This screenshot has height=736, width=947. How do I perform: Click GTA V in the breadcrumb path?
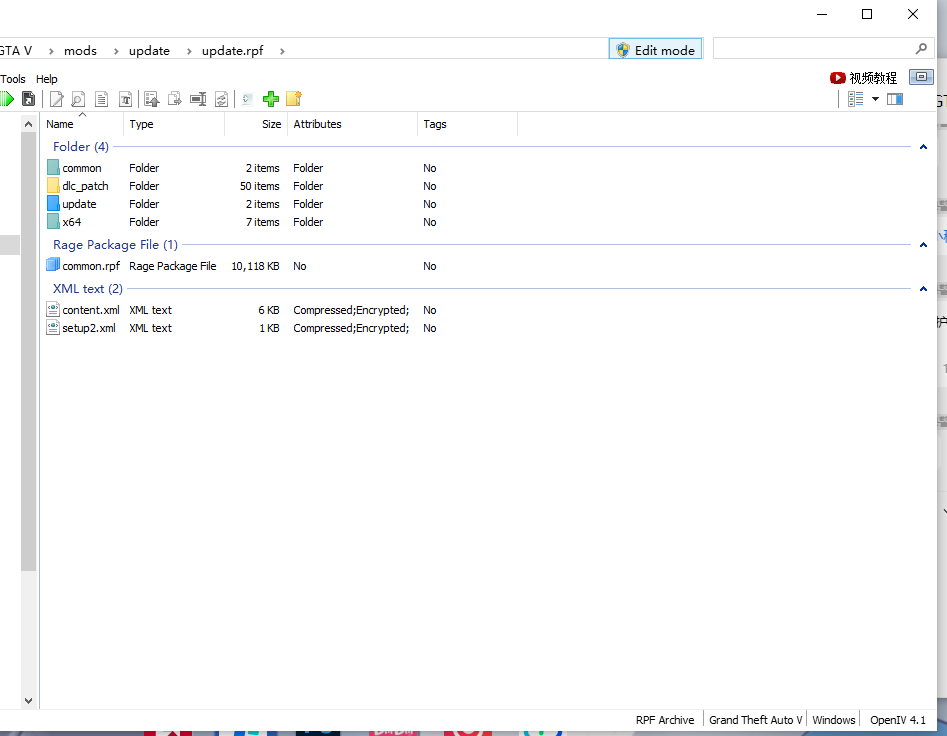click(16, 51)
